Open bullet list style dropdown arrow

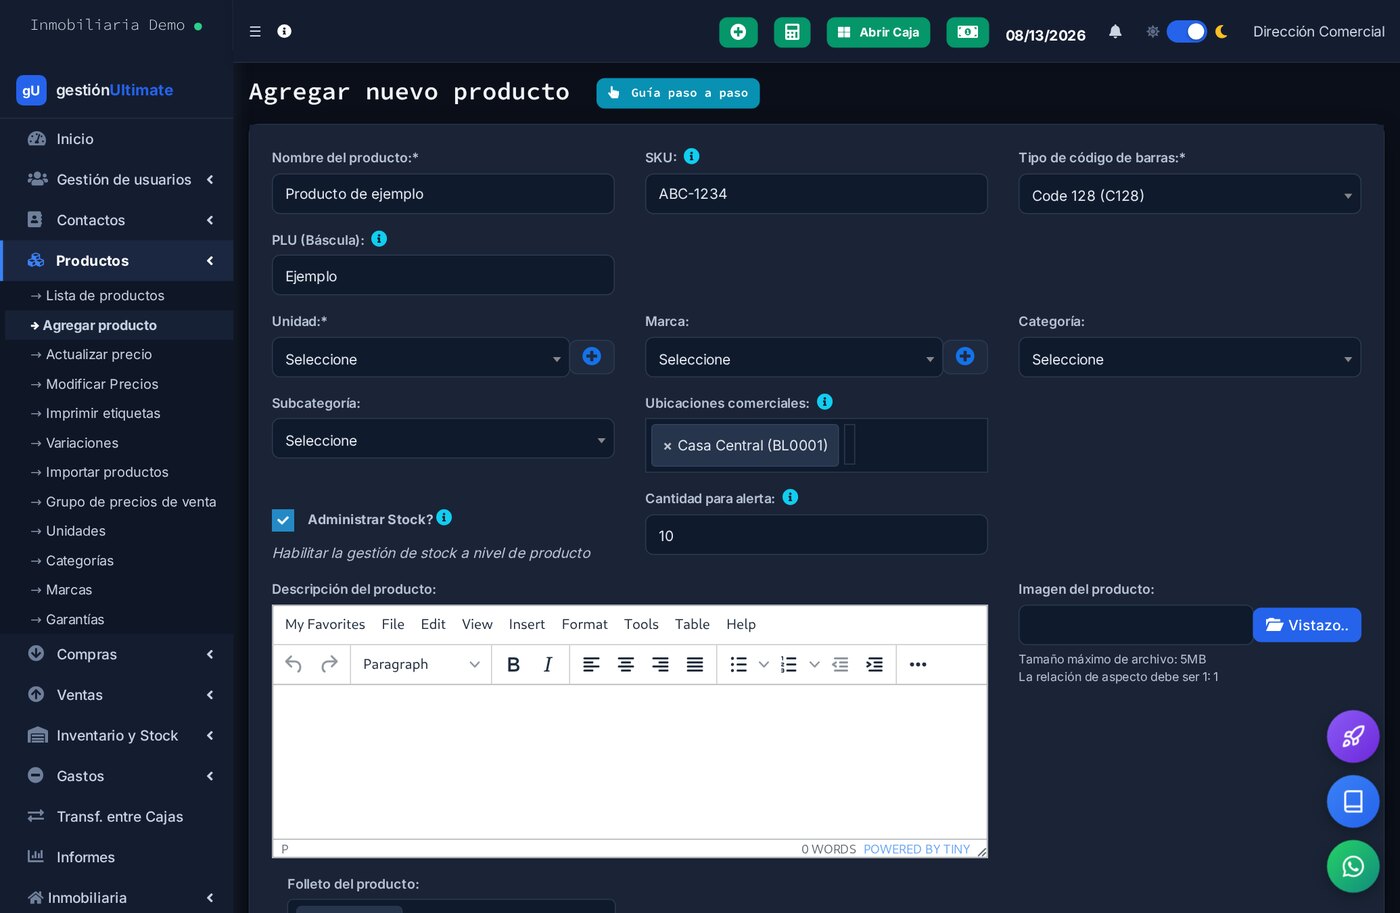point(764,664)
